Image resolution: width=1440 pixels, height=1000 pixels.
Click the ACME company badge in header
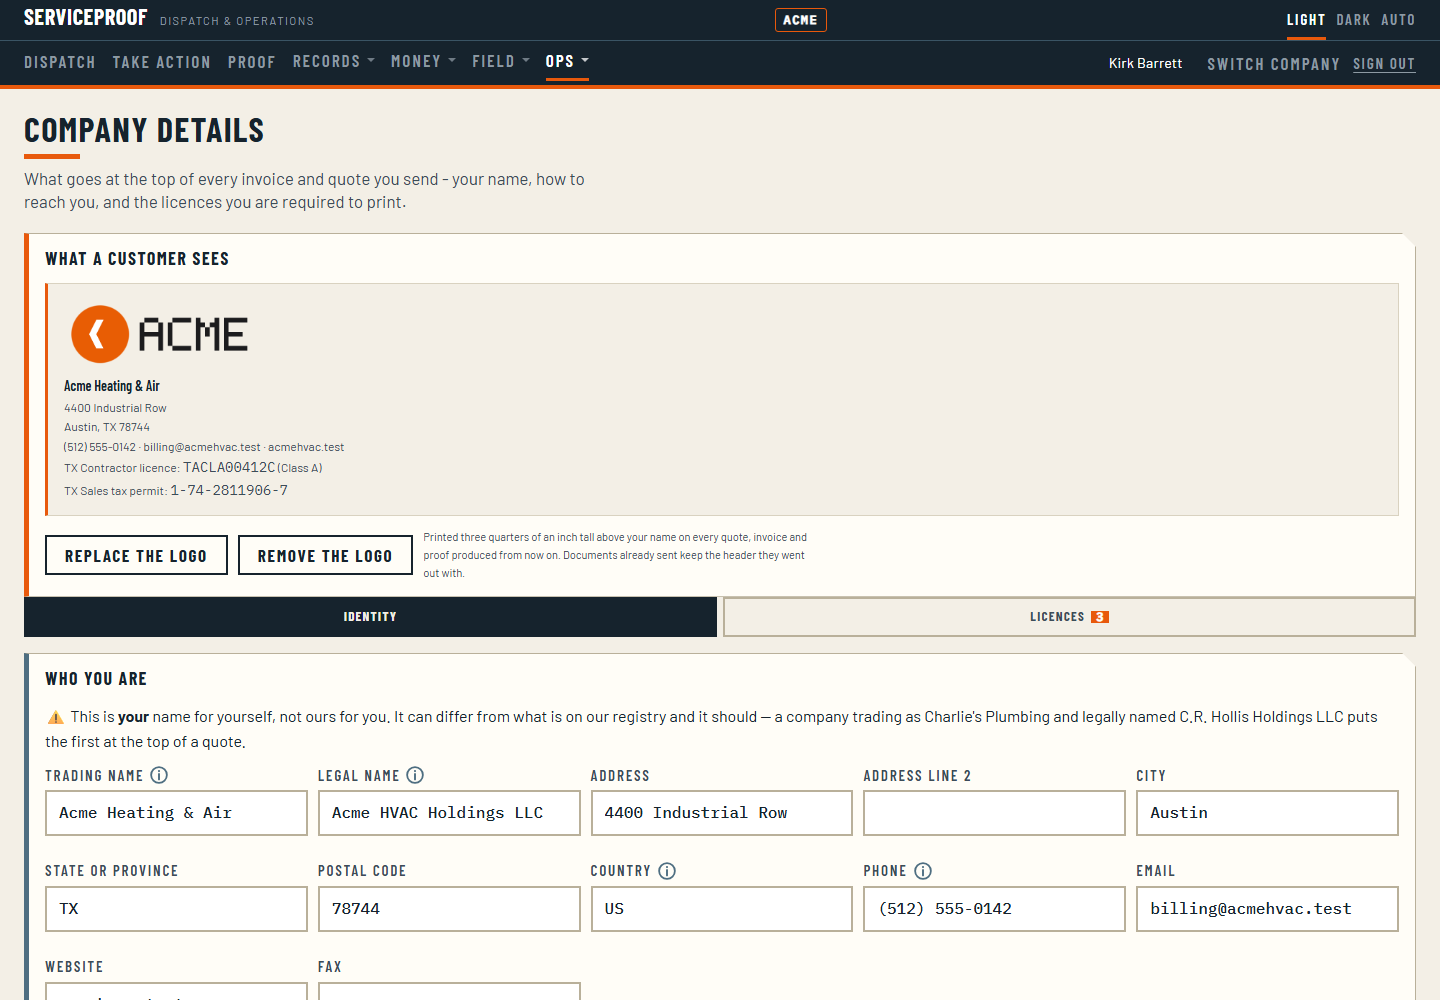tap(800, 20)
